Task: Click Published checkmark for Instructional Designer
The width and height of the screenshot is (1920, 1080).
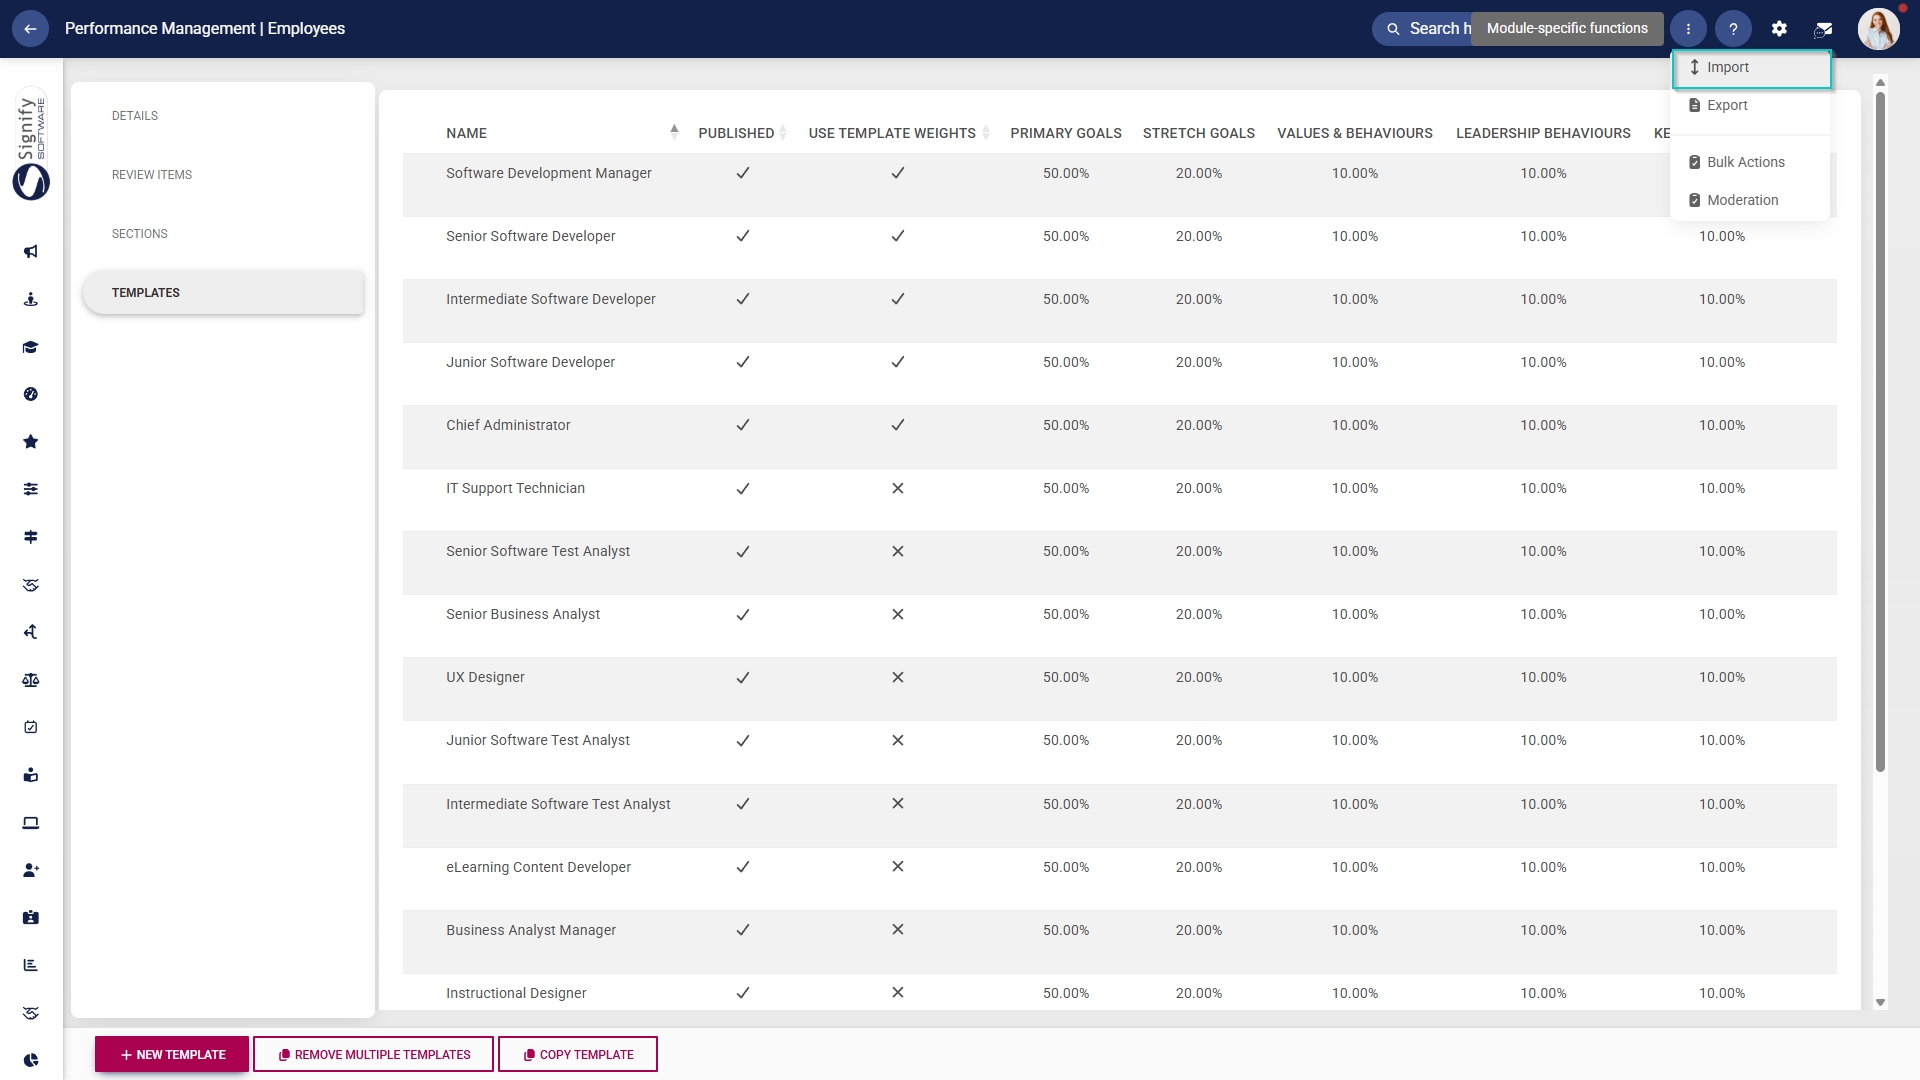Action: (x=743, y=993)
